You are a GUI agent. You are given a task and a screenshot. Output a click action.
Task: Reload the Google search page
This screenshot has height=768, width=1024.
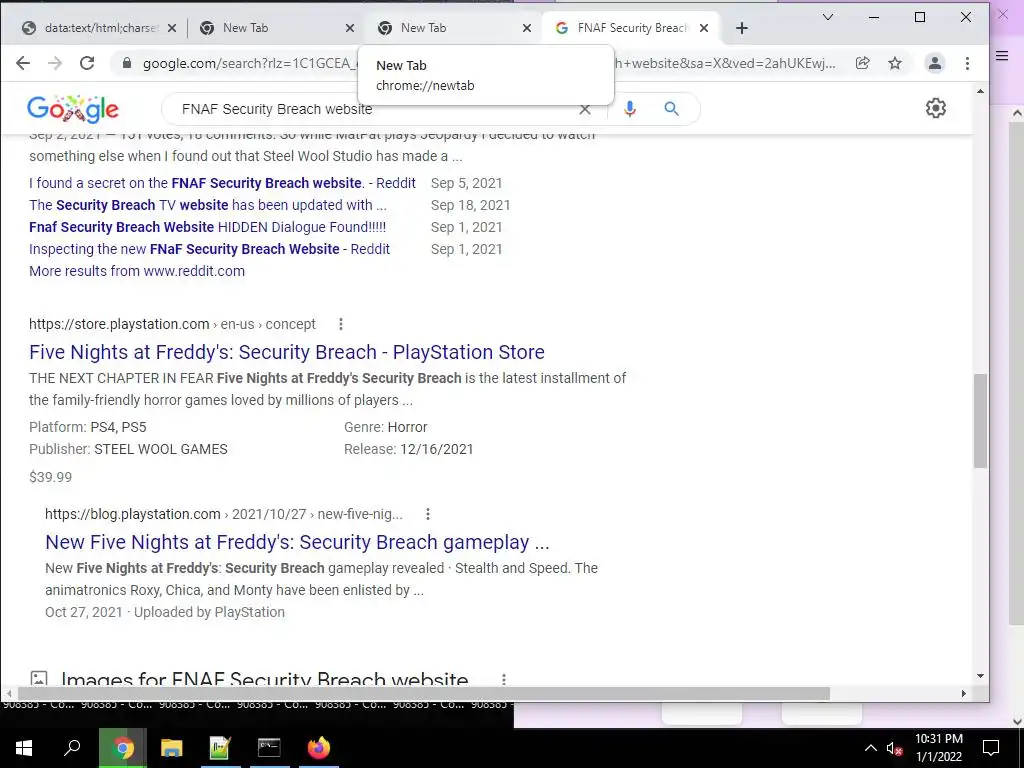pos(87,63)
